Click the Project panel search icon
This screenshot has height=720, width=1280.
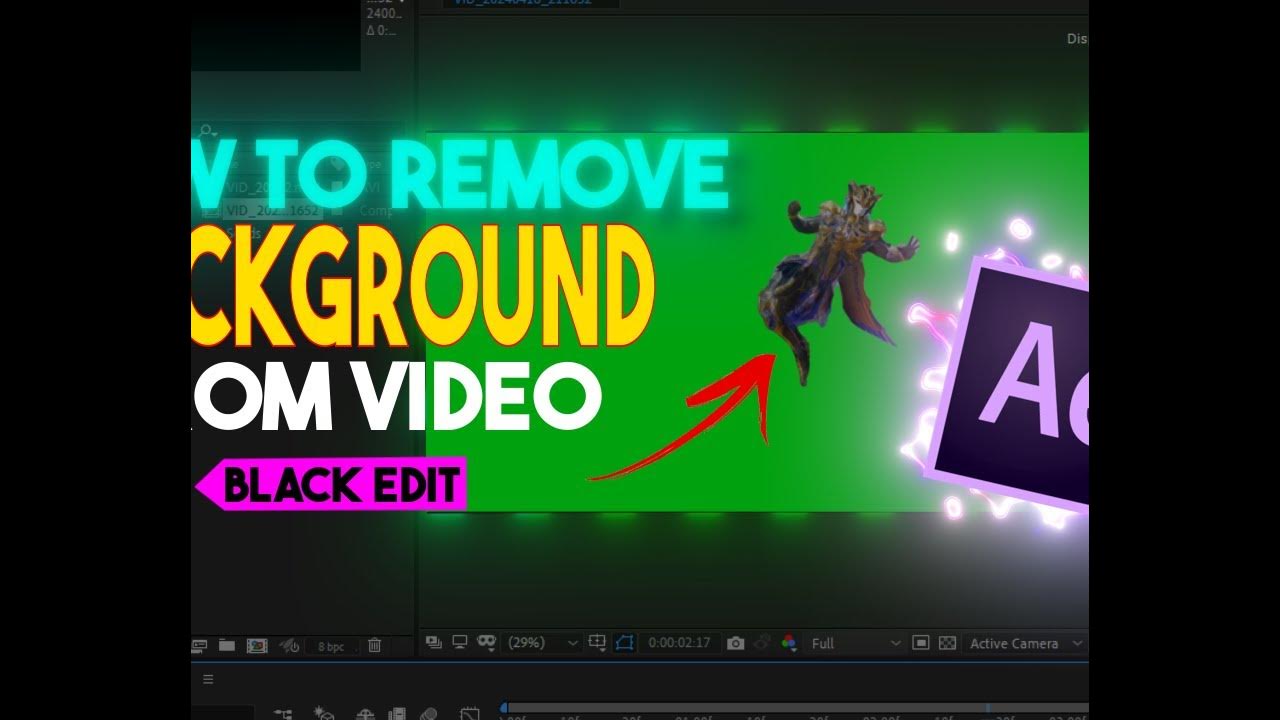tap(208, 131)
